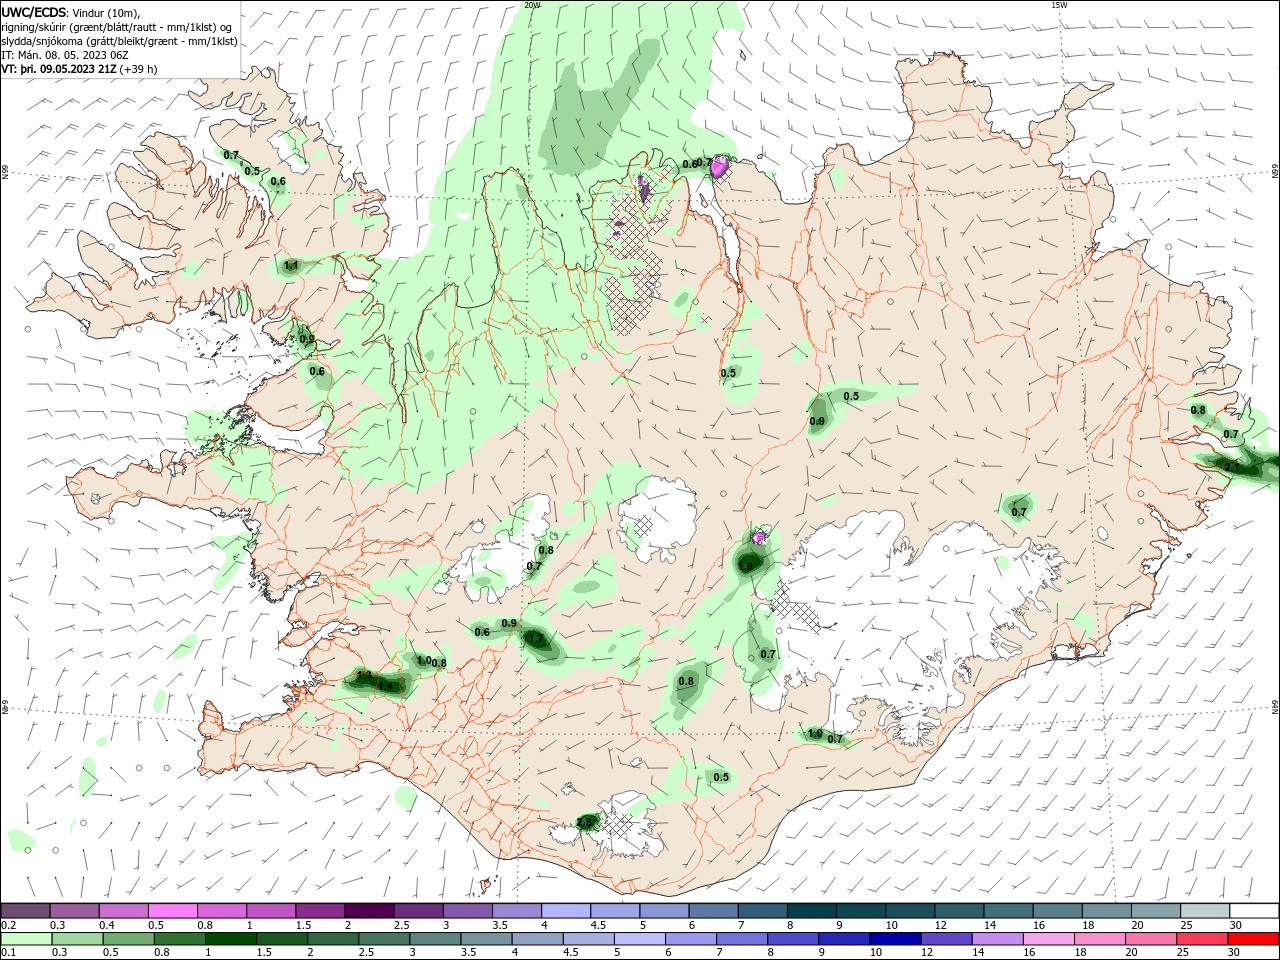The height and width of the screenshot is (960, 1280).
Task: Click the '1.1' precipitation value in the northwest
Action: [292, 266]
